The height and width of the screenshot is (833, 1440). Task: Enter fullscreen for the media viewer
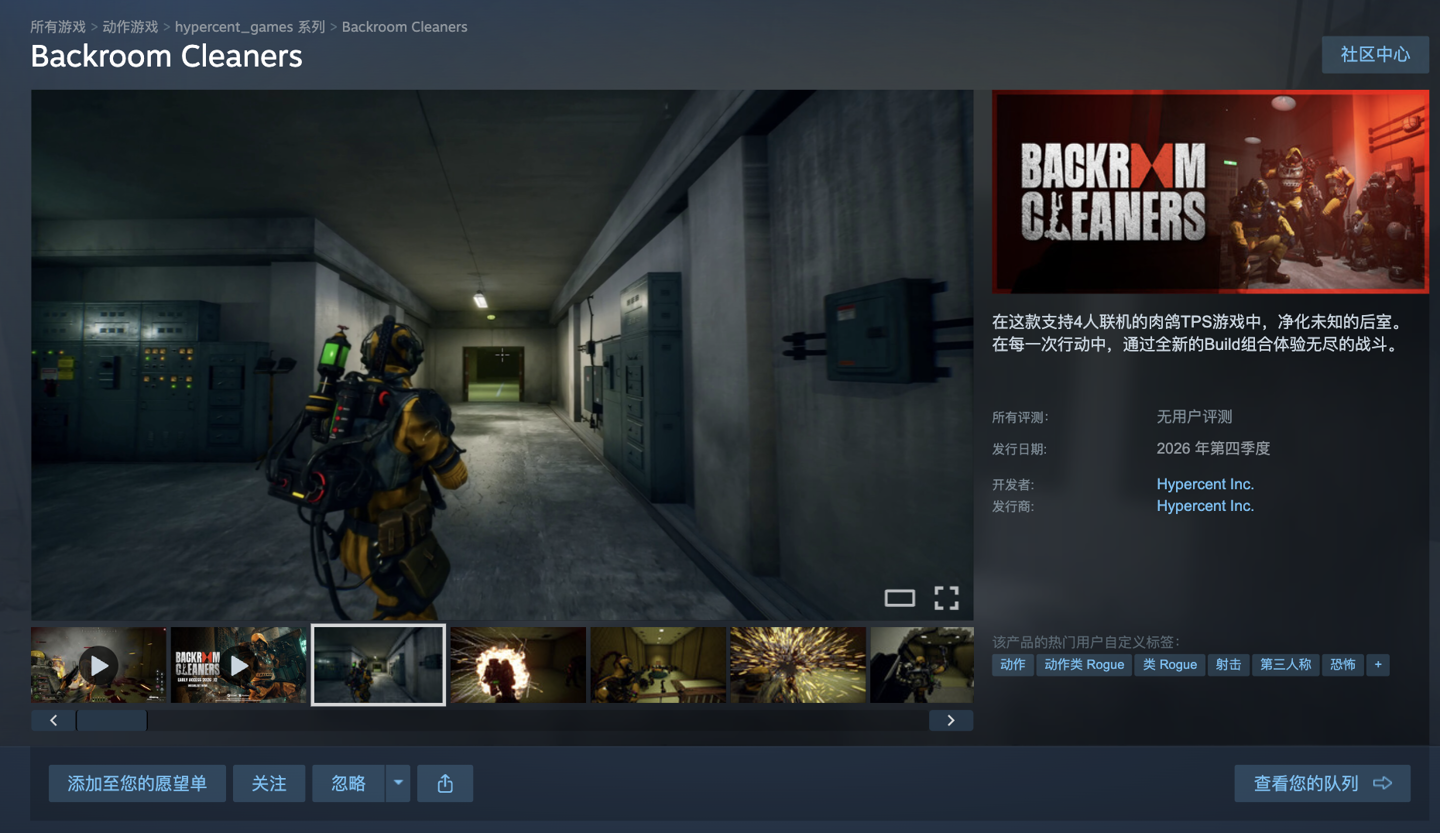tap(946, 598)
